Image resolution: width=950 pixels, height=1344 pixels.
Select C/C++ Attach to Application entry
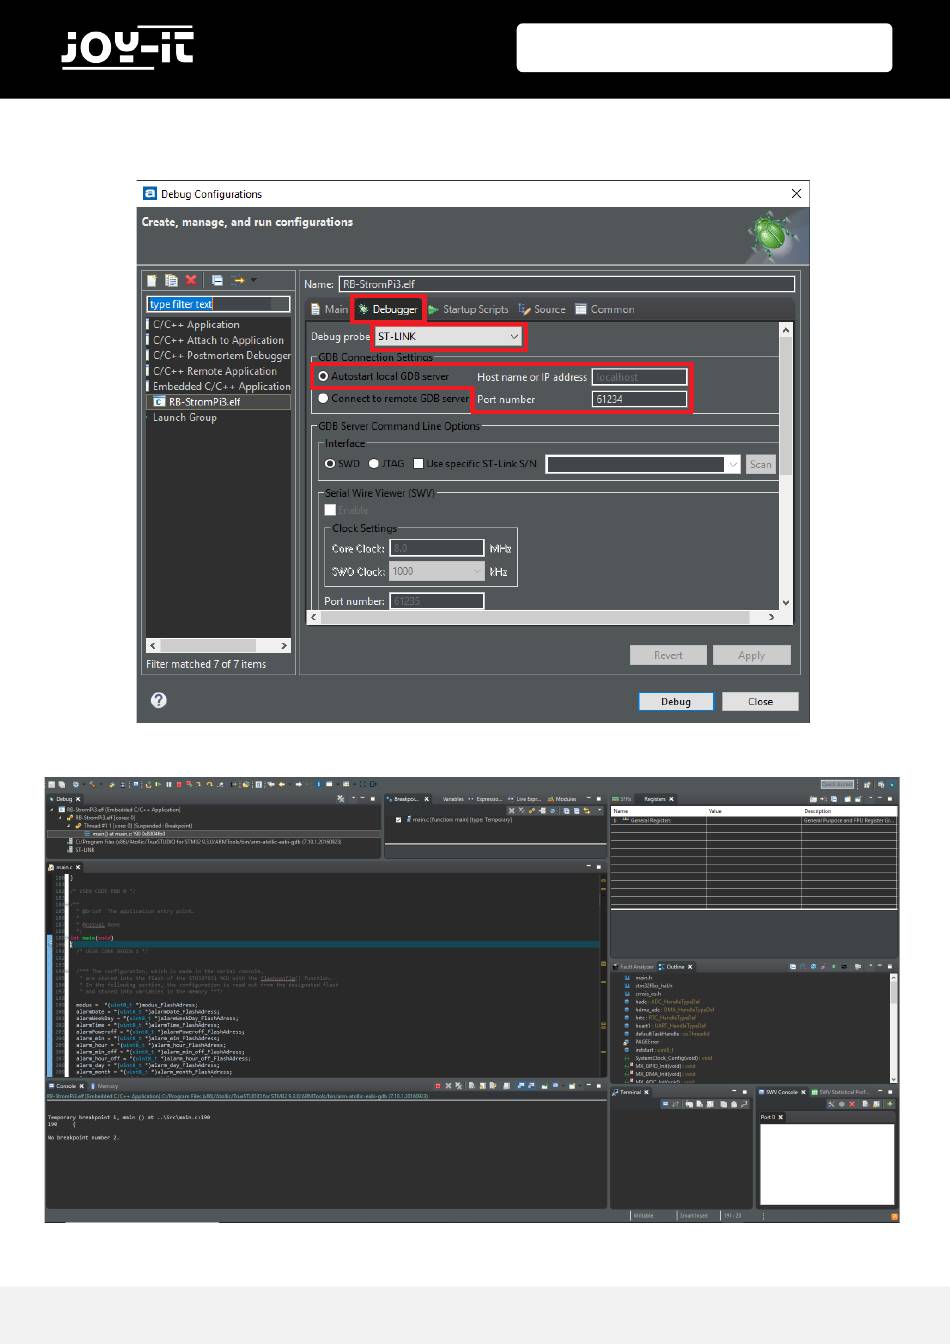click(x=218, y=340)
